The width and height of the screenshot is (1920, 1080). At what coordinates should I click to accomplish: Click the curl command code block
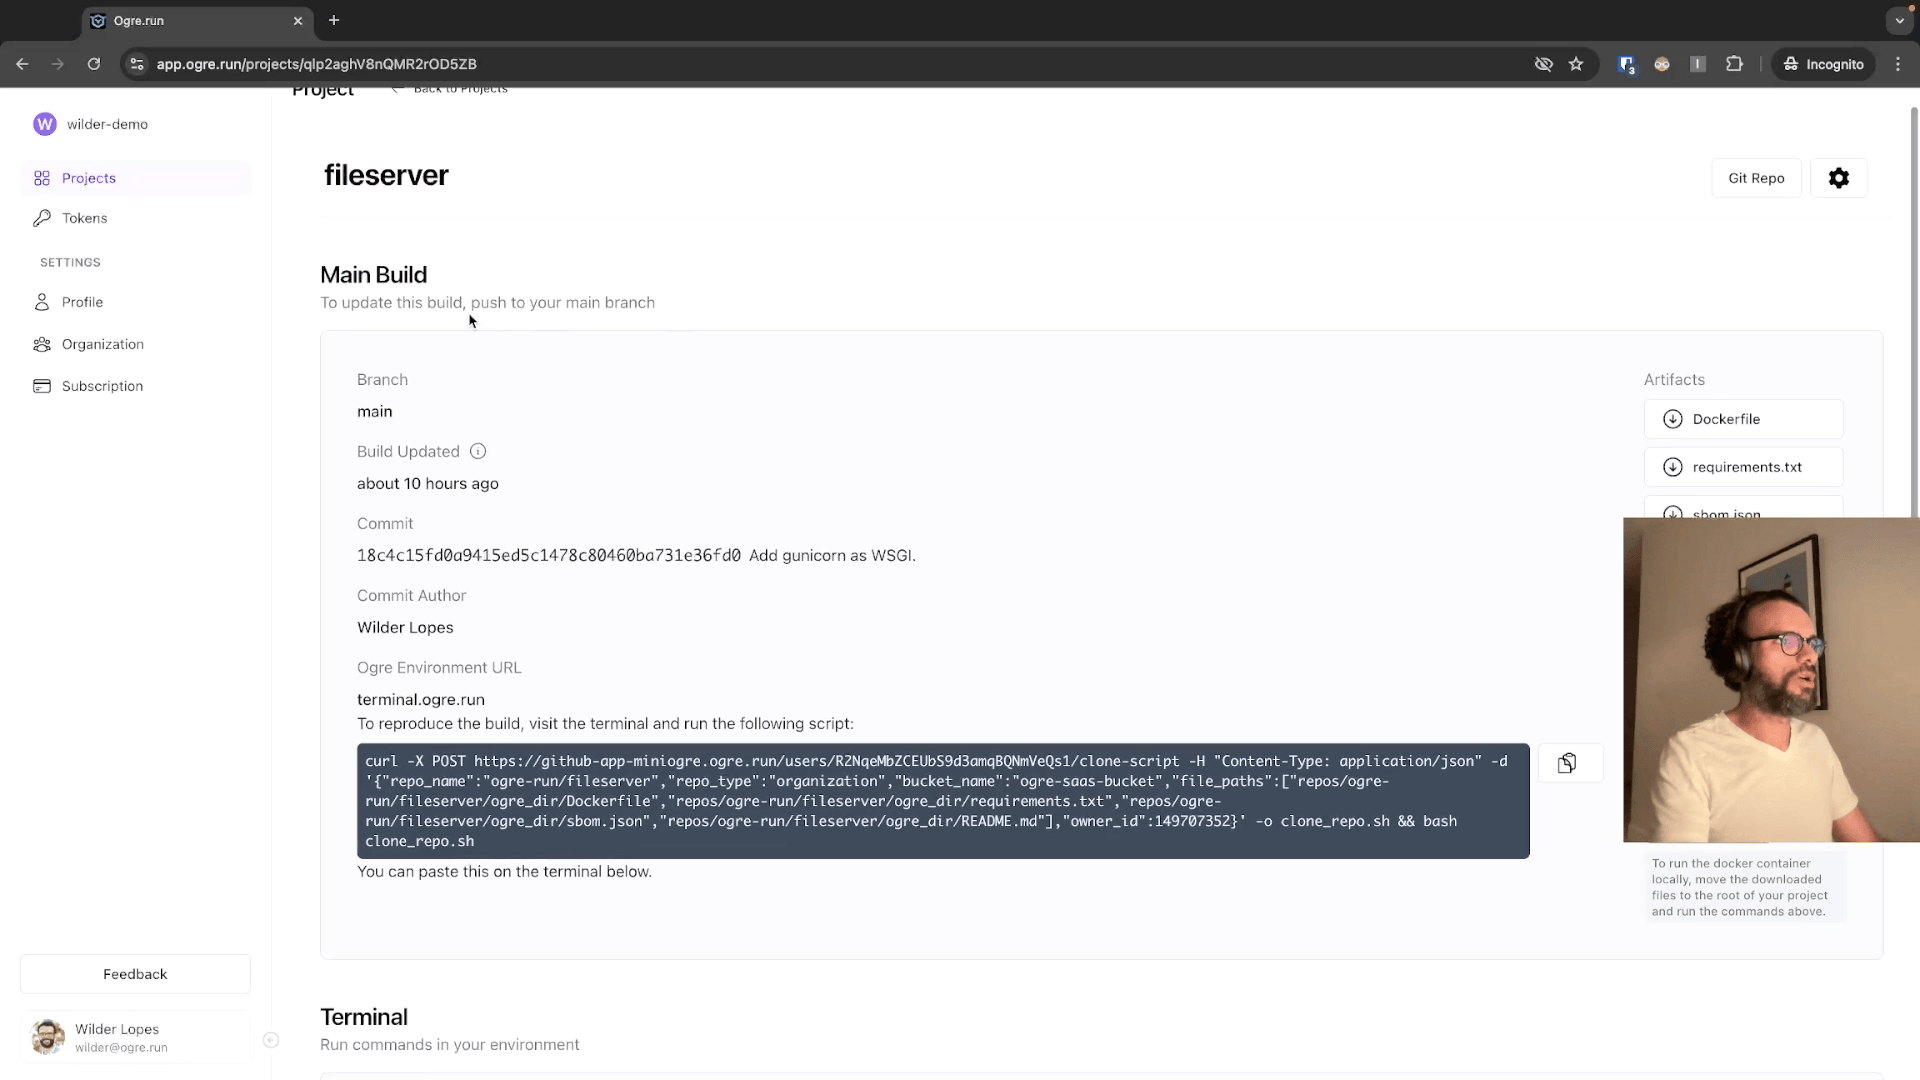coord(943,801)
